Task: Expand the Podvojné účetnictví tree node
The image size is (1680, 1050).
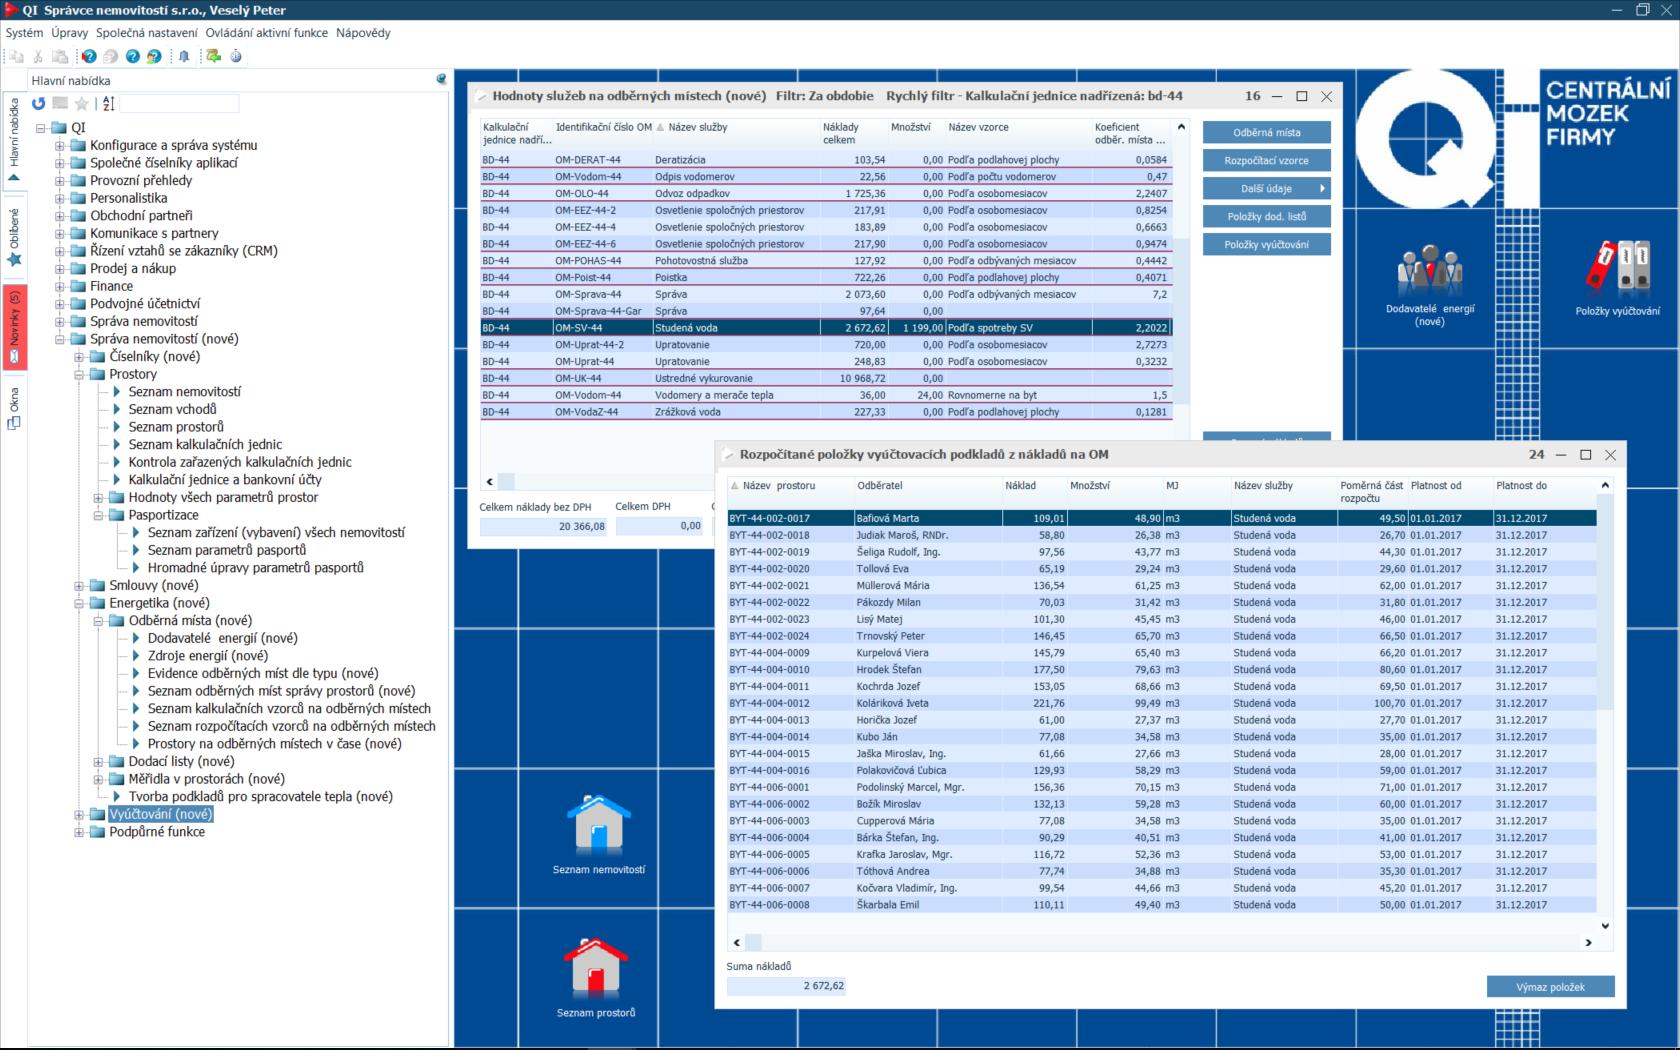Action: pyautogui.click(x=59, y=304)
